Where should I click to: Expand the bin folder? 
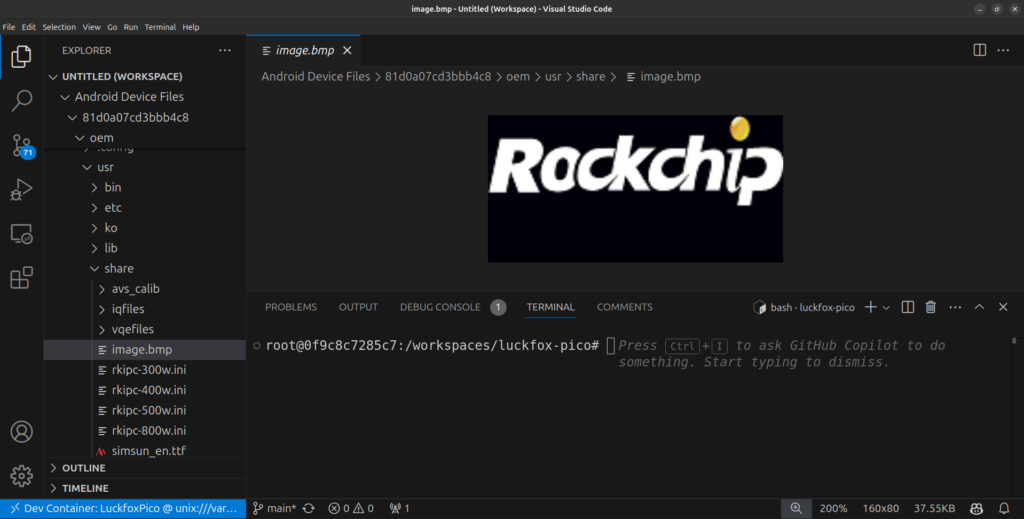tap(144, 187)
